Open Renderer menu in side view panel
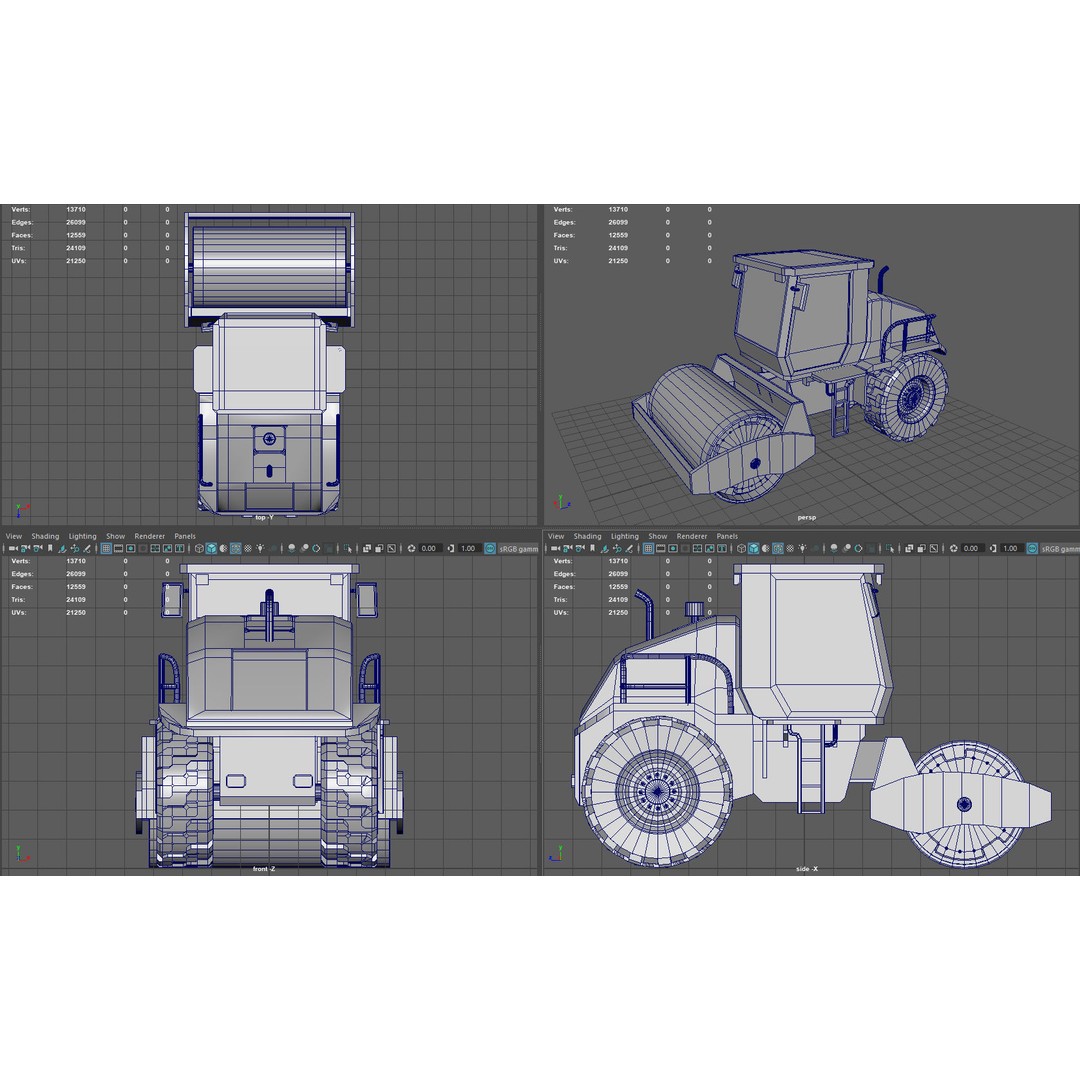 coord(692,536)
